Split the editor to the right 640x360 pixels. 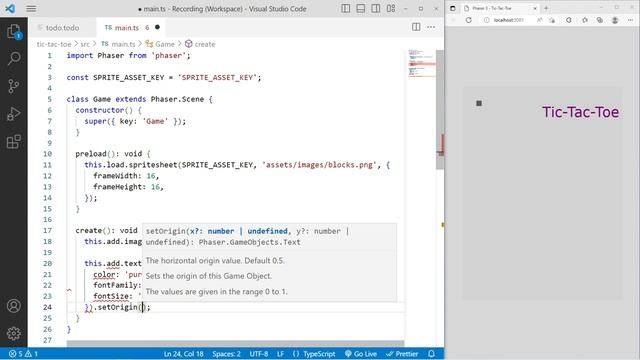(x=416, y=27)
